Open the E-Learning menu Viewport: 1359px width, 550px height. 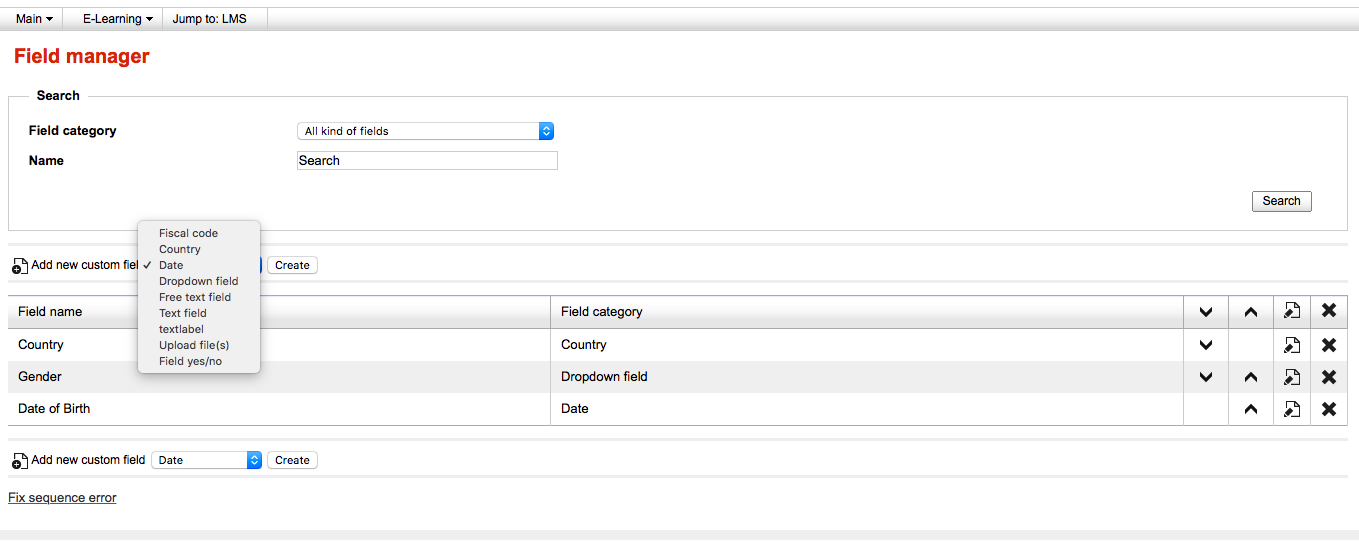click(117, 19)
